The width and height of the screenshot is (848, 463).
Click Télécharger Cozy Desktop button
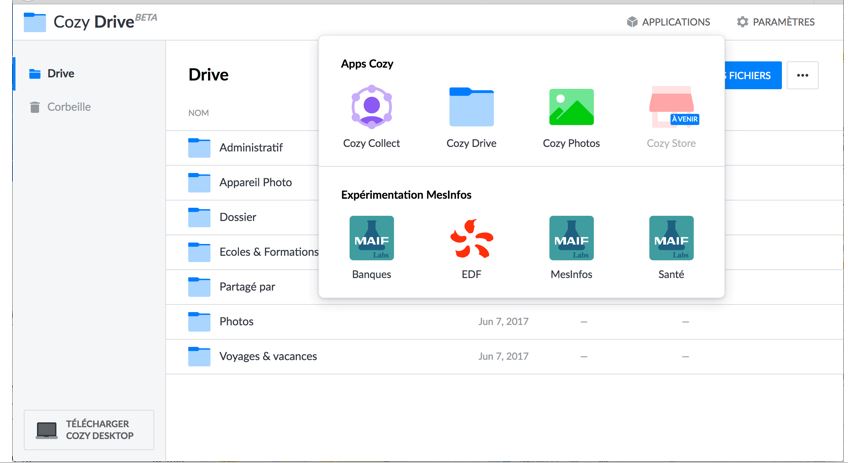89,430
